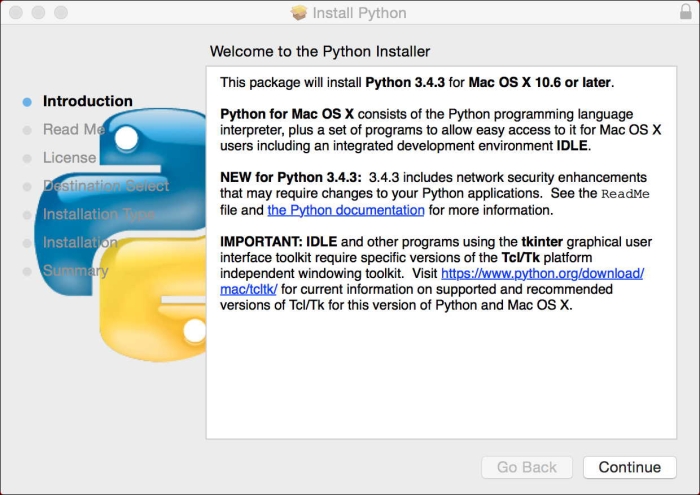Open the python.org download mac tcltk link
The height and width of the screenshot is (495, 700).
(x=542, y=273)
